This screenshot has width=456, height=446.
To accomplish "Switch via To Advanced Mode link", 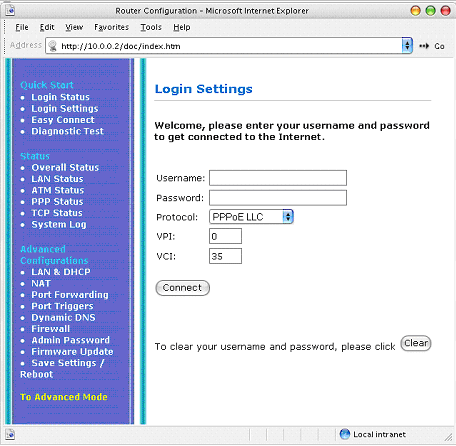I will point(64,397).
